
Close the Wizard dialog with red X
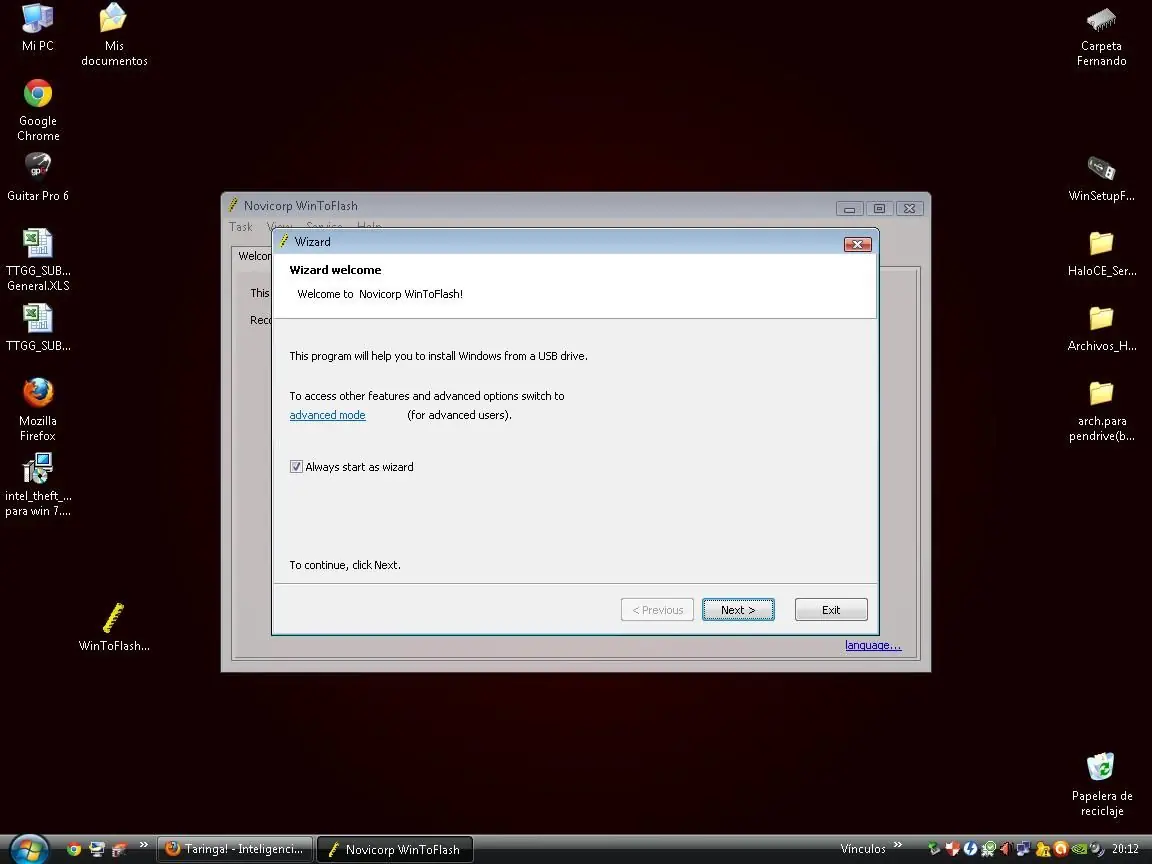(857, 244)
